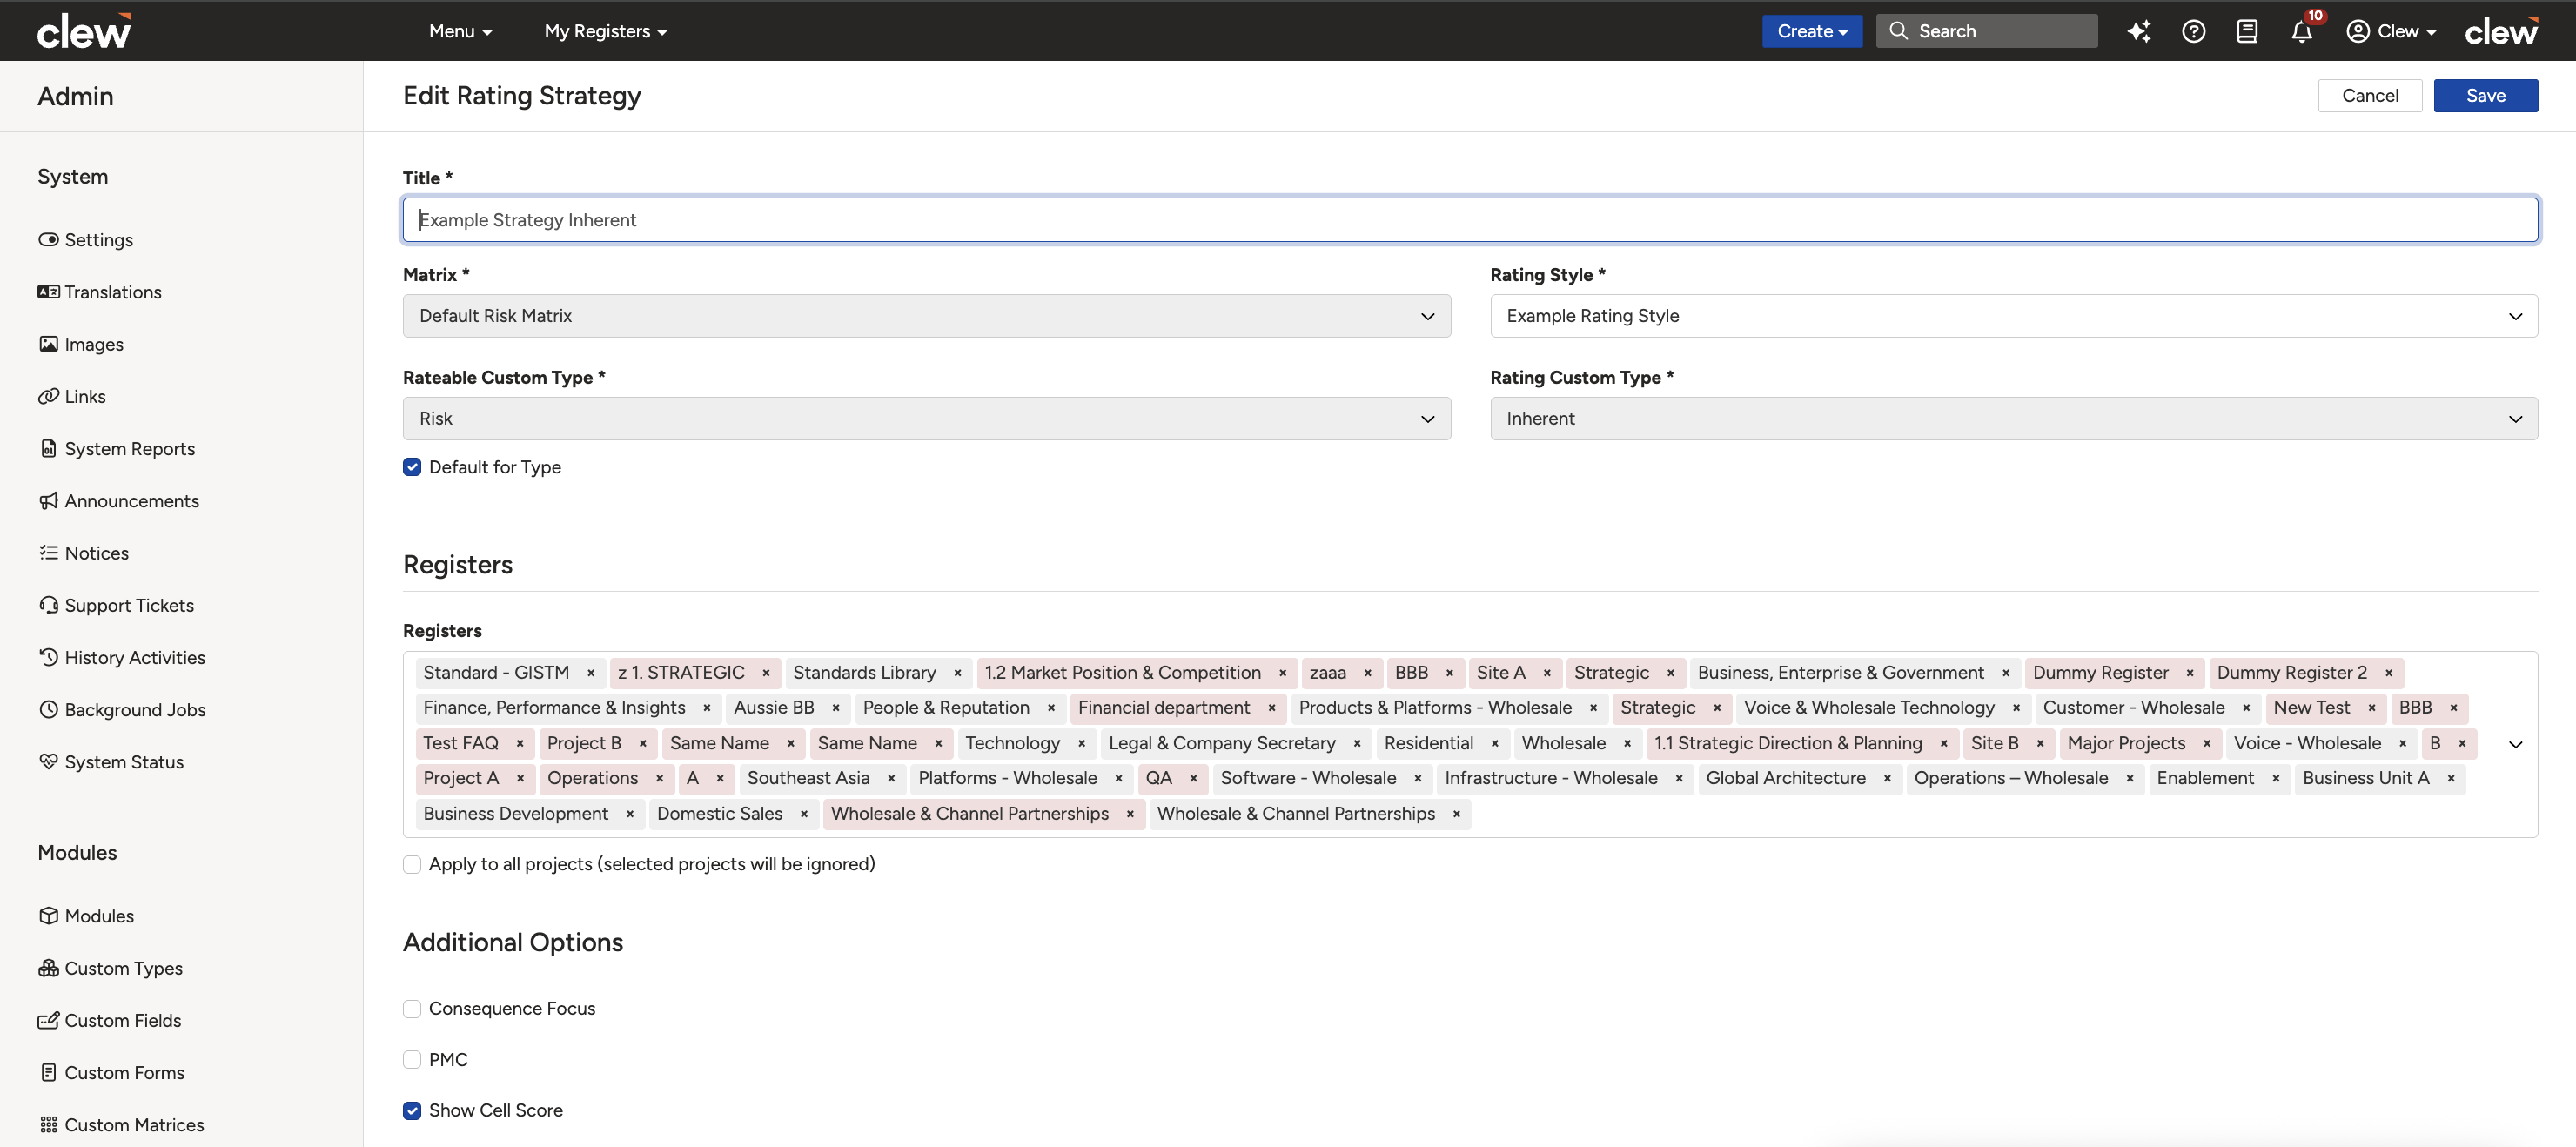The width and height of the screenshot is (2576, 1147).
Task: Remove the zaaa register tag
Action: coord(1368,673)
